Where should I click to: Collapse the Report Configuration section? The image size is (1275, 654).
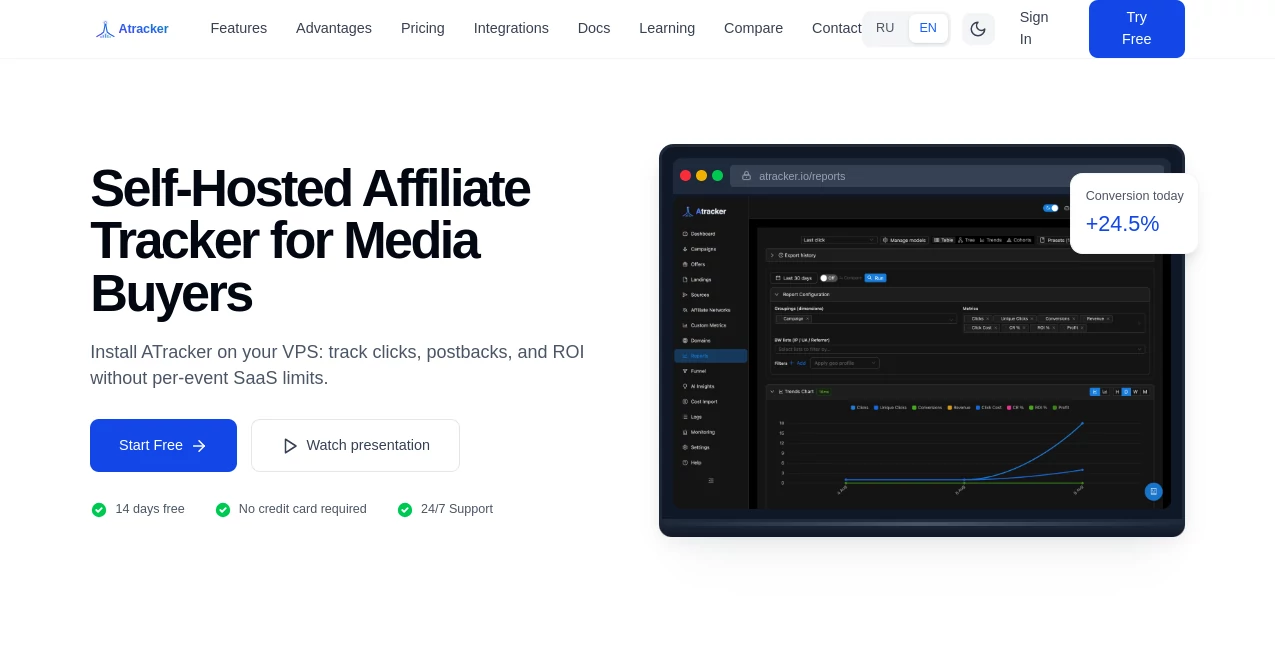pos(960,294)
